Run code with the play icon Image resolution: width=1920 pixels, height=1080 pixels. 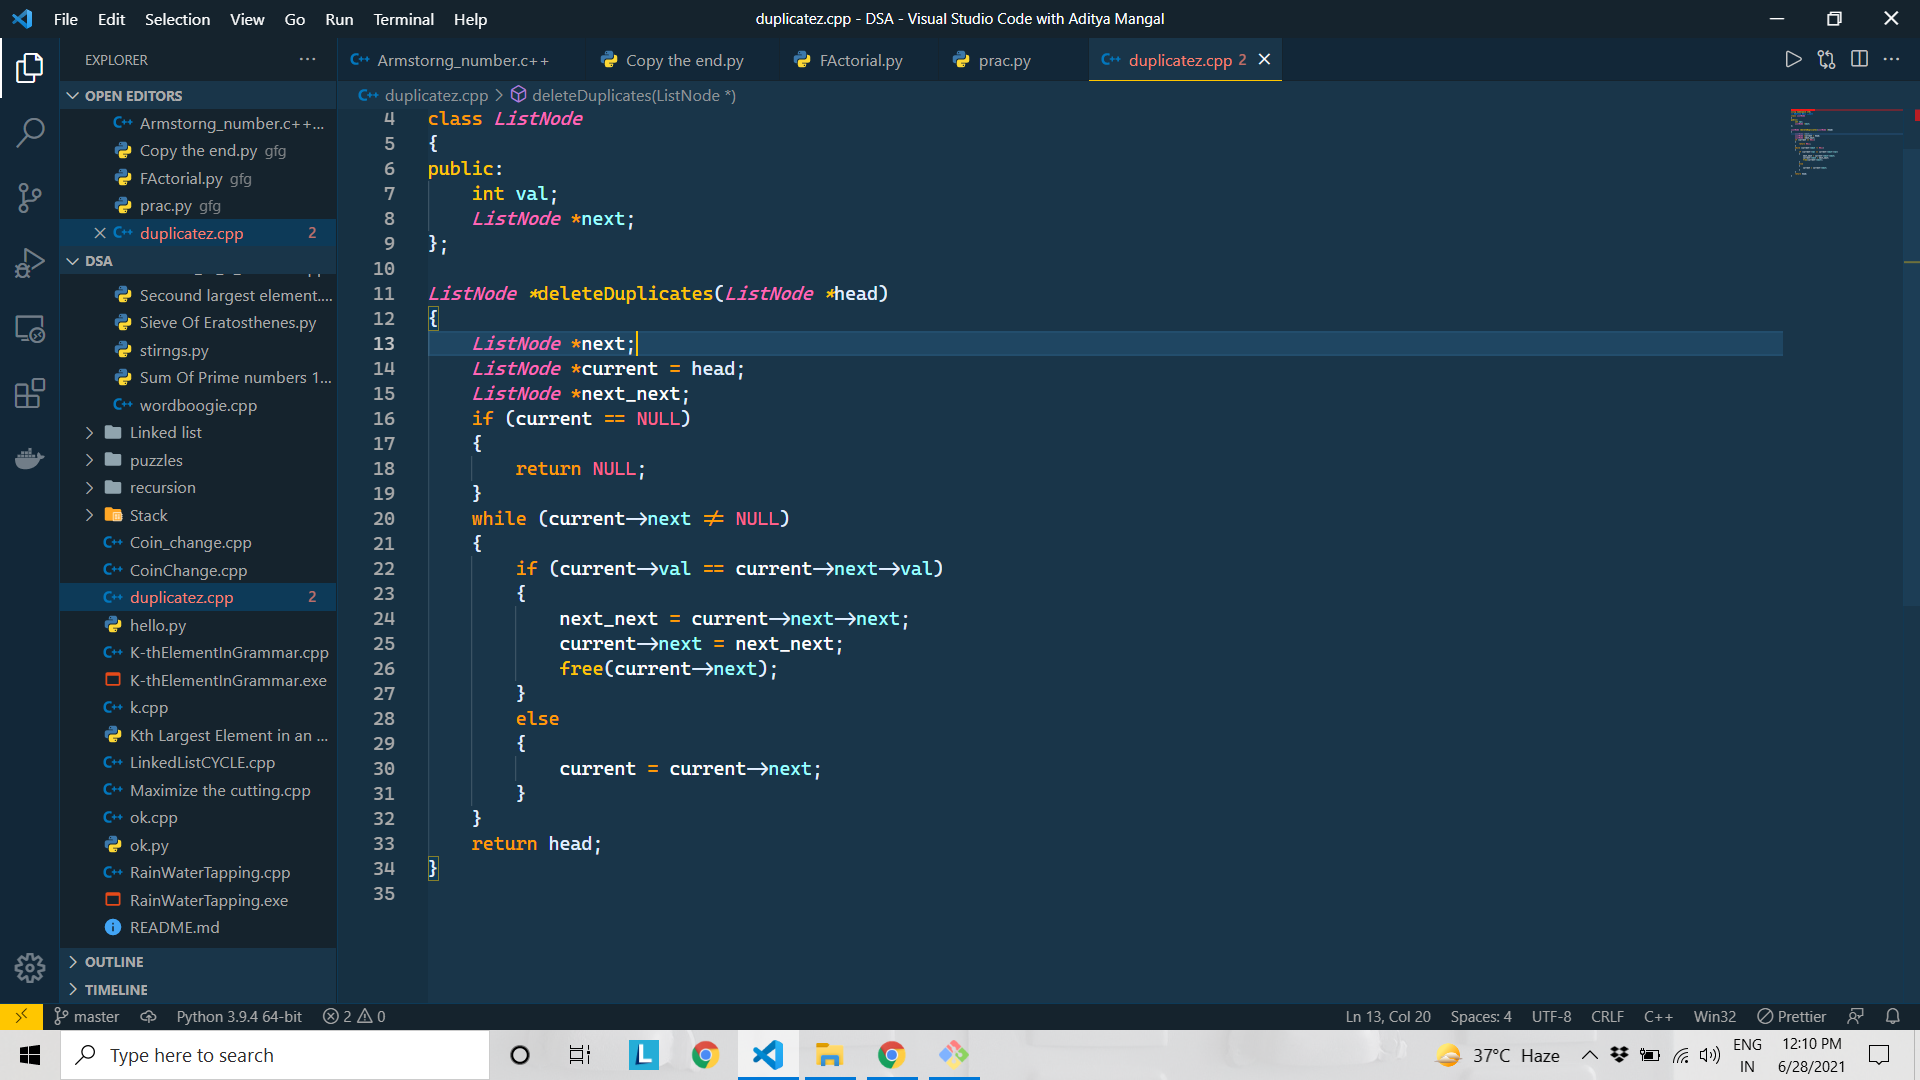tap(1793, 60)
